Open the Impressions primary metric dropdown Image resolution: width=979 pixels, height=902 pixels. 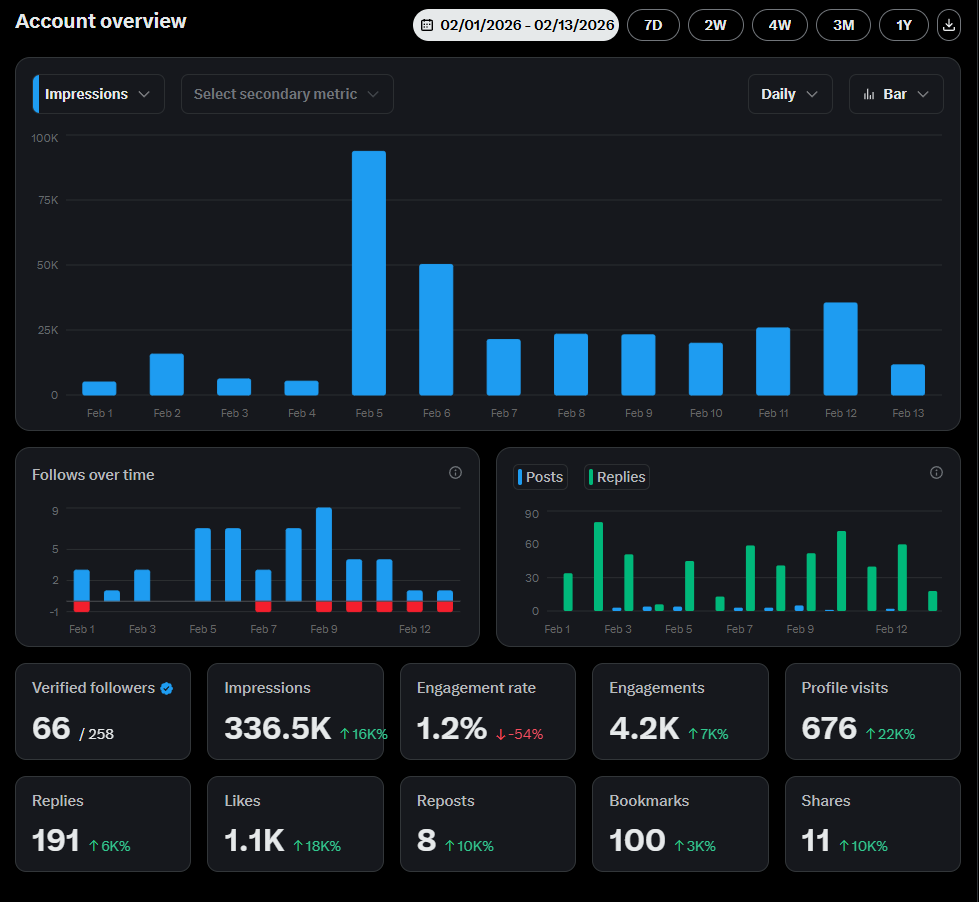97,93
